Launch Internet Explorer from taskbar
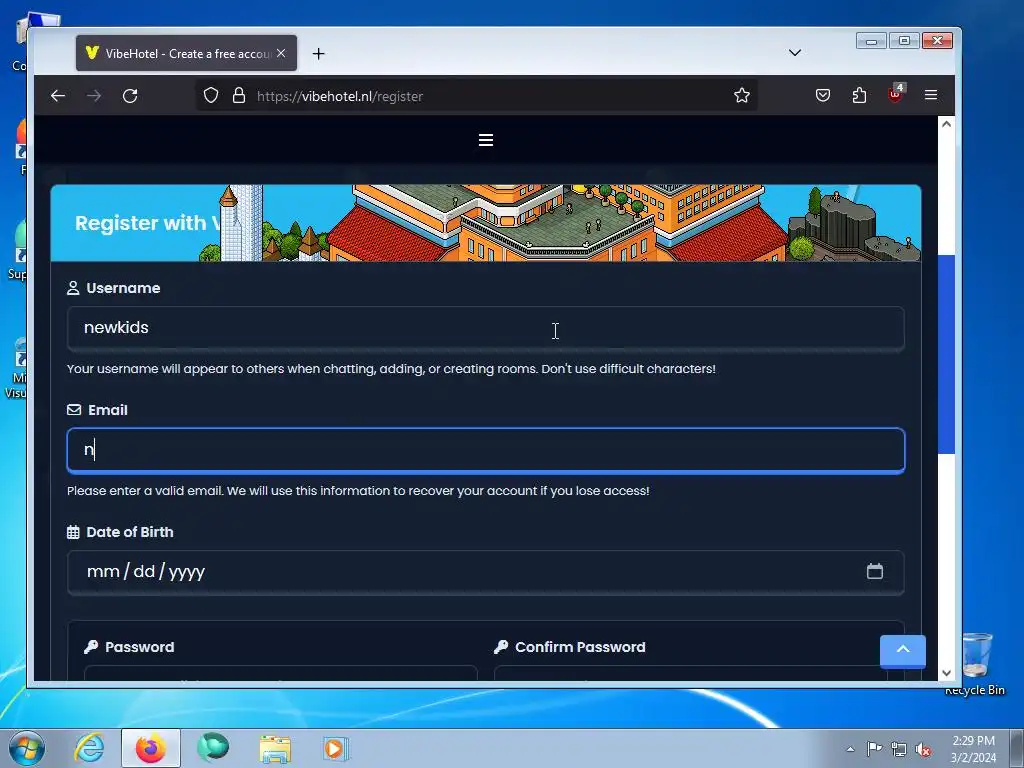This screenshot has height=768, width=1024. pos(89,748)
